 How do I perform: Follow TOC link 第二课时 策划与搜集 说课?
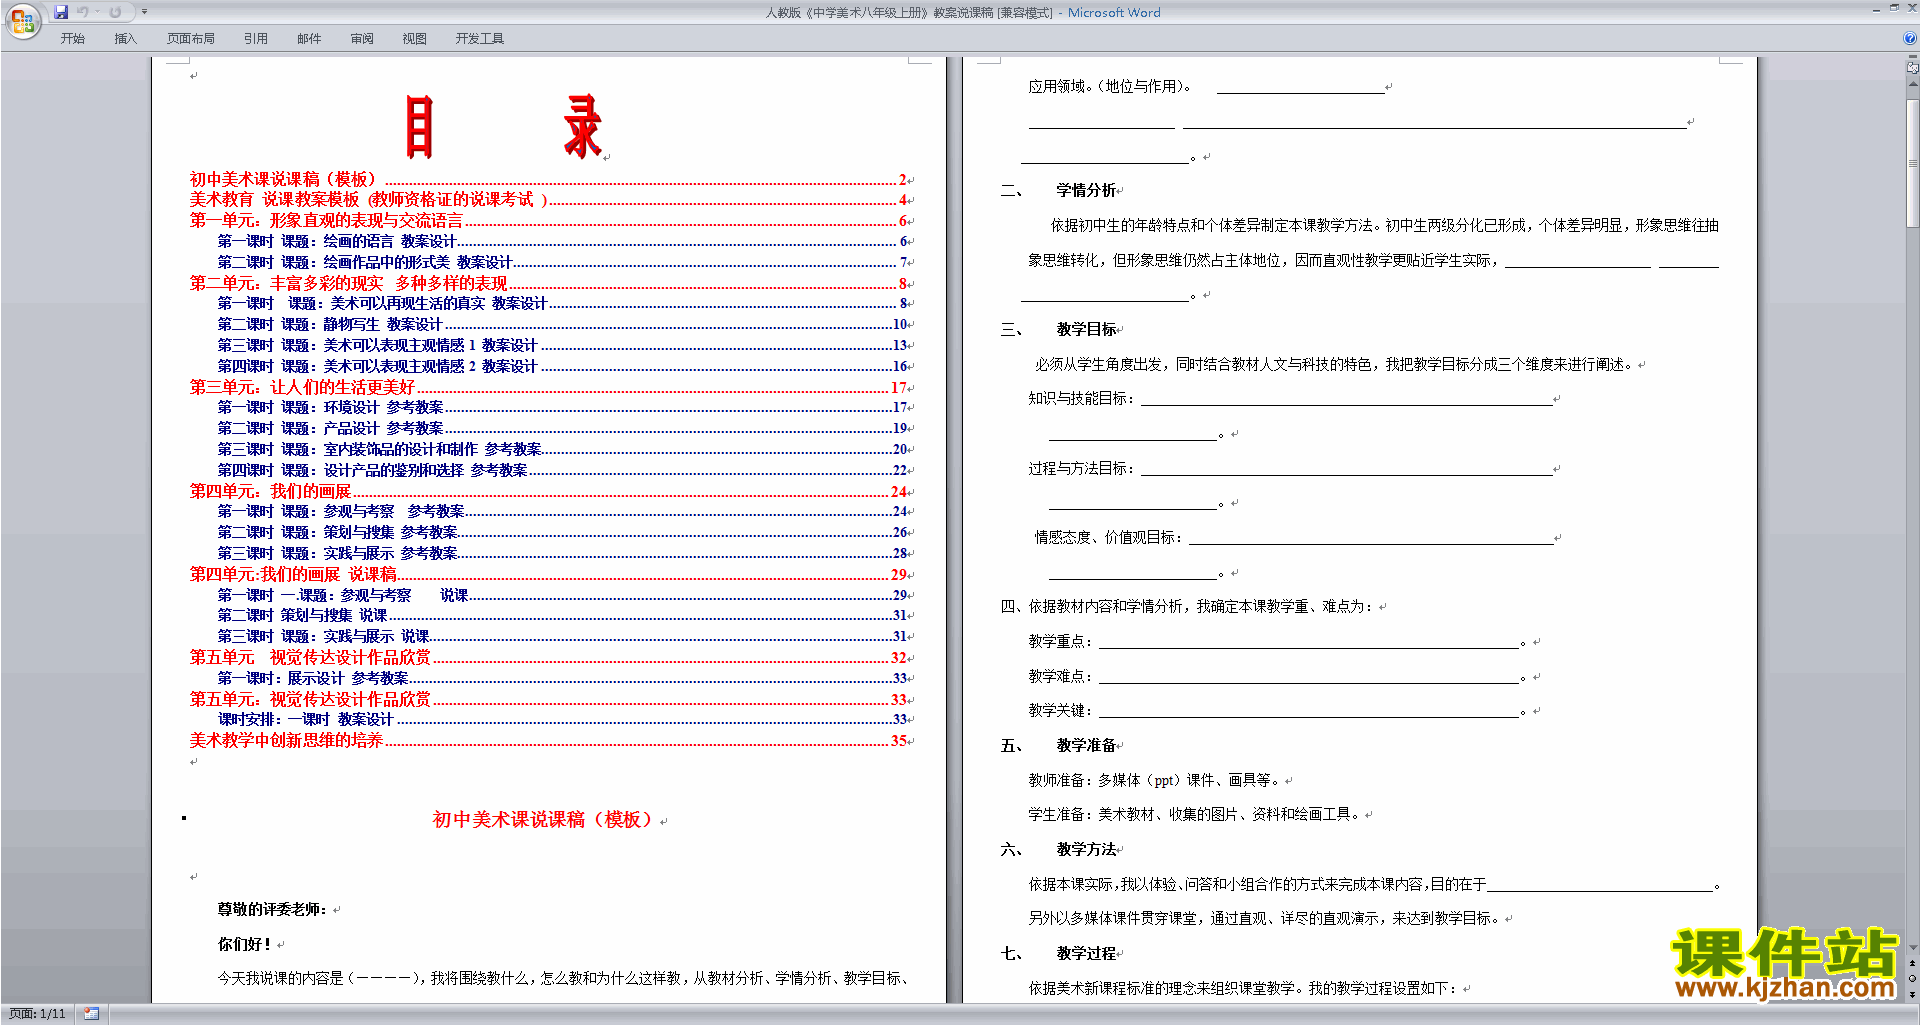coord(562,615)
